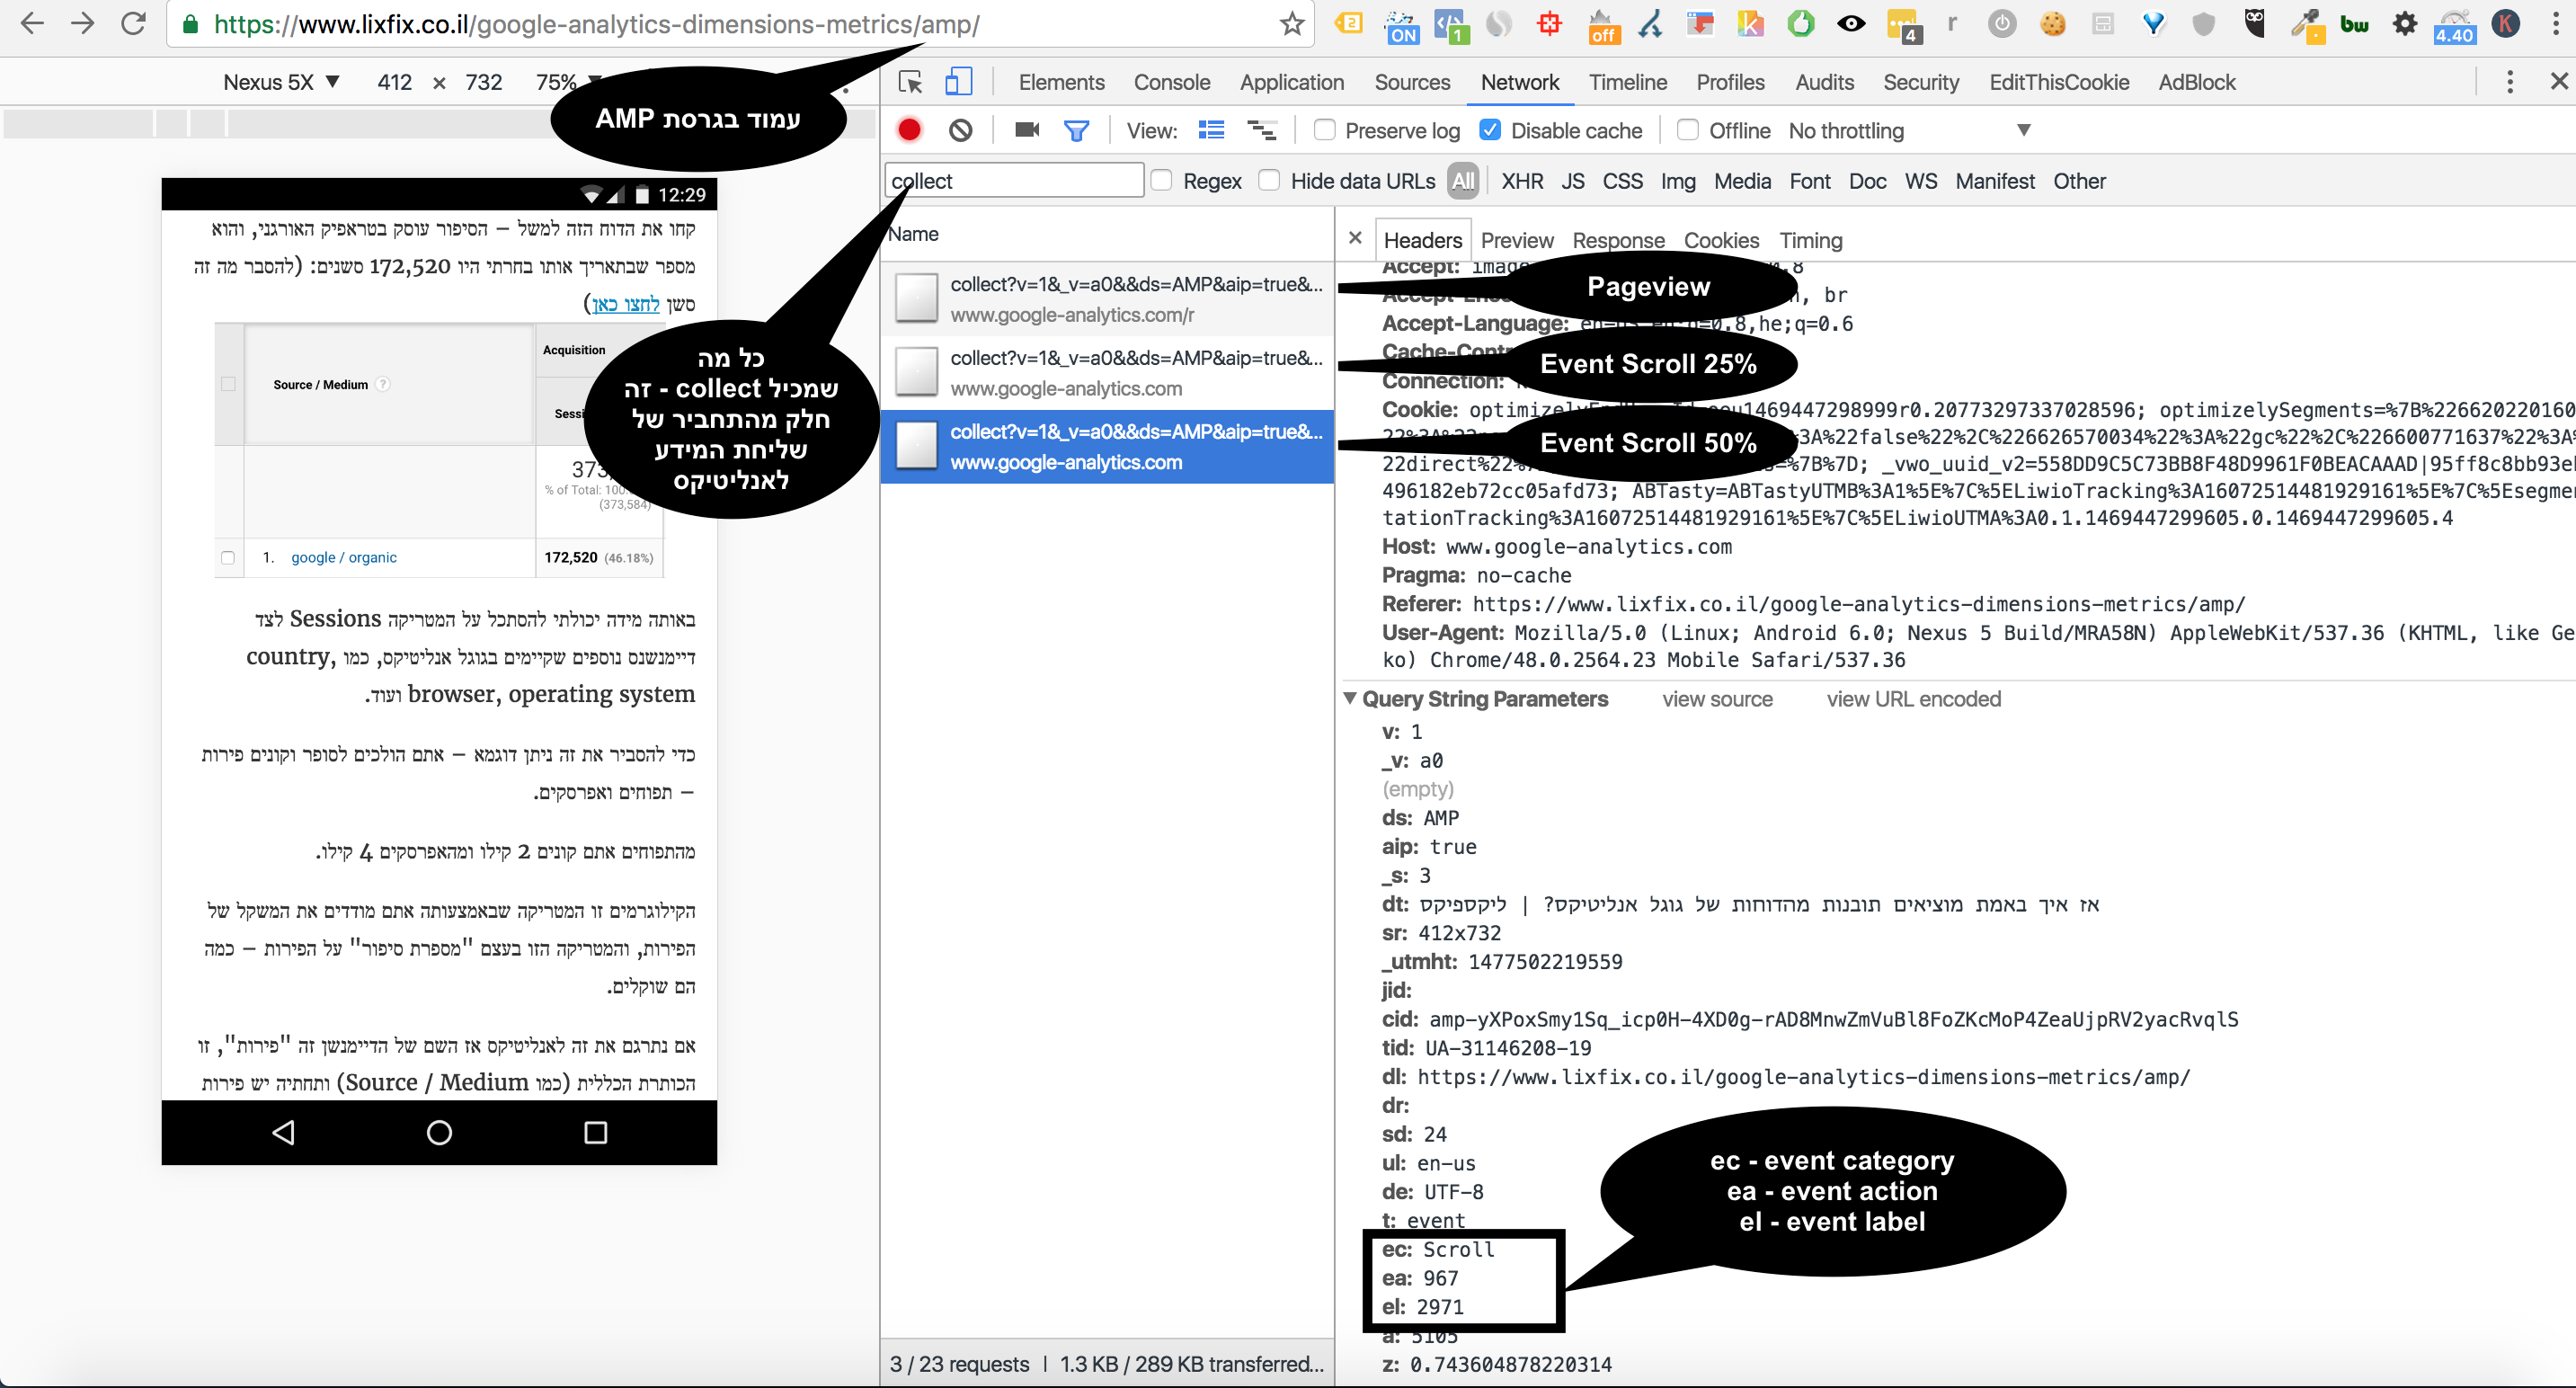Select the collect request to google-analytics.com/r
Image resolution: width=2576 pixels, height=1388 pixels.
1107,299
